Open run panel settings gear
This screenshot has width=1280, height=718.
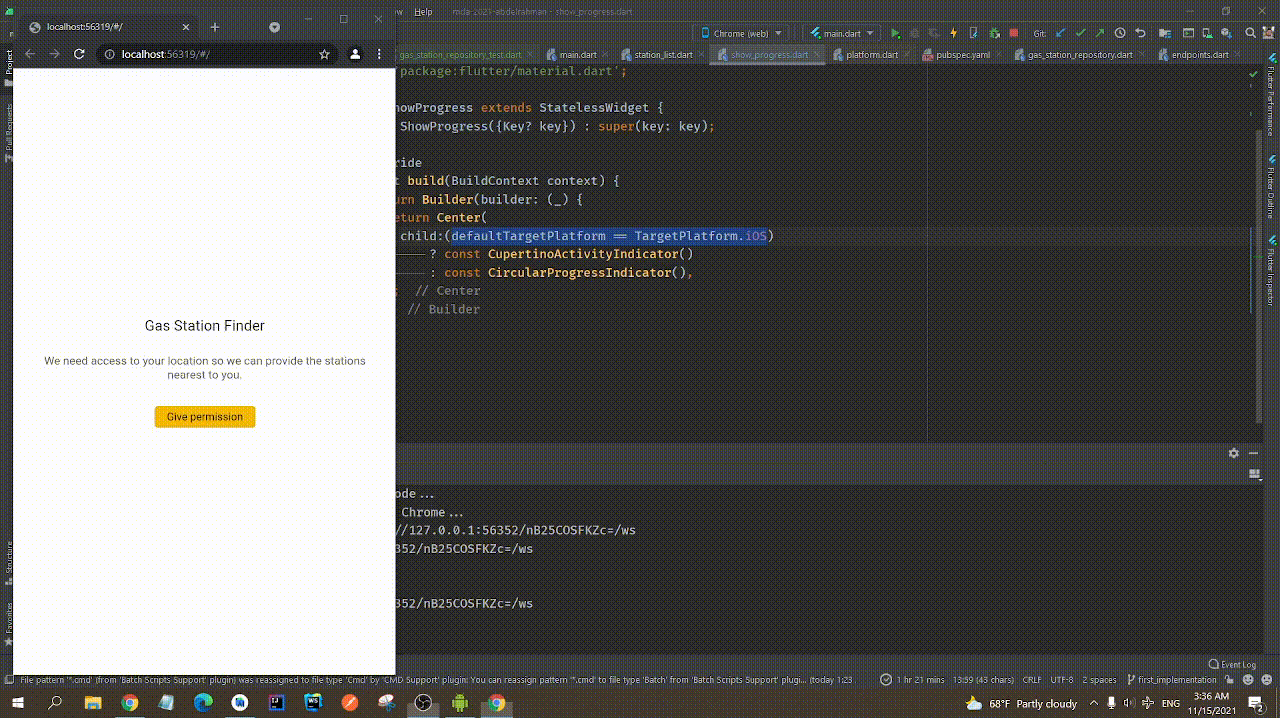pos(1234,453)
